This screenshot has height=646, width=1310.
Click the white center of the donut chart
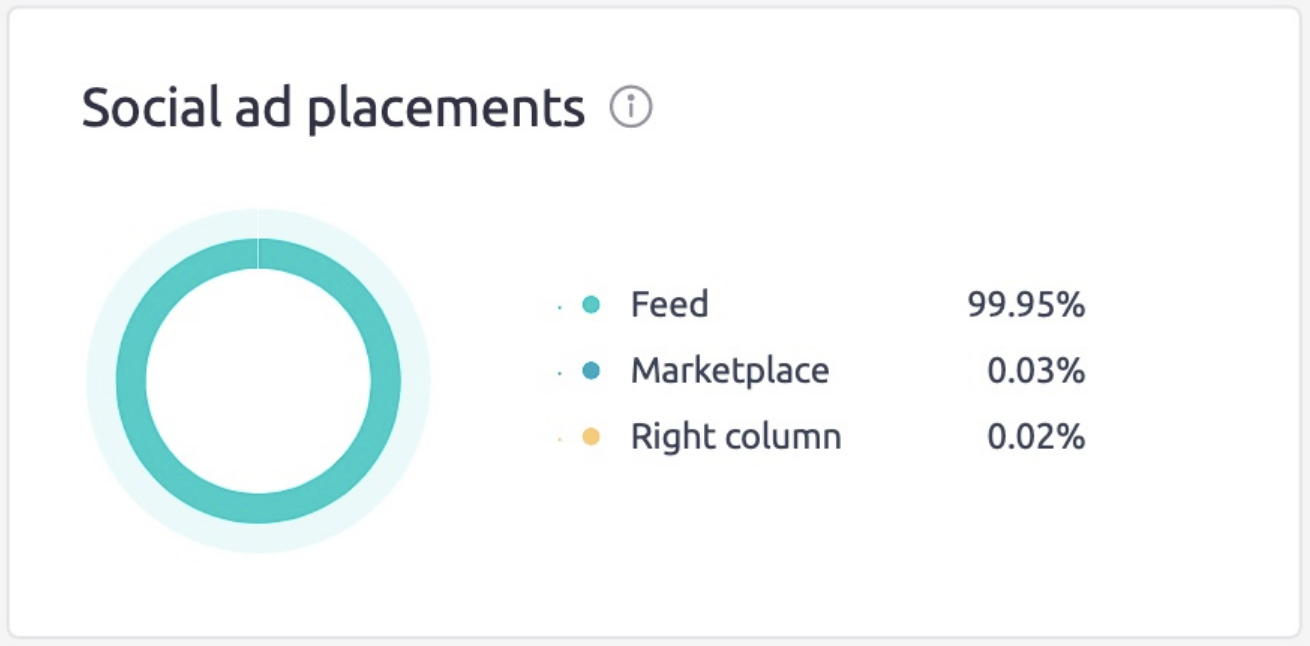(x=258, y=380)
